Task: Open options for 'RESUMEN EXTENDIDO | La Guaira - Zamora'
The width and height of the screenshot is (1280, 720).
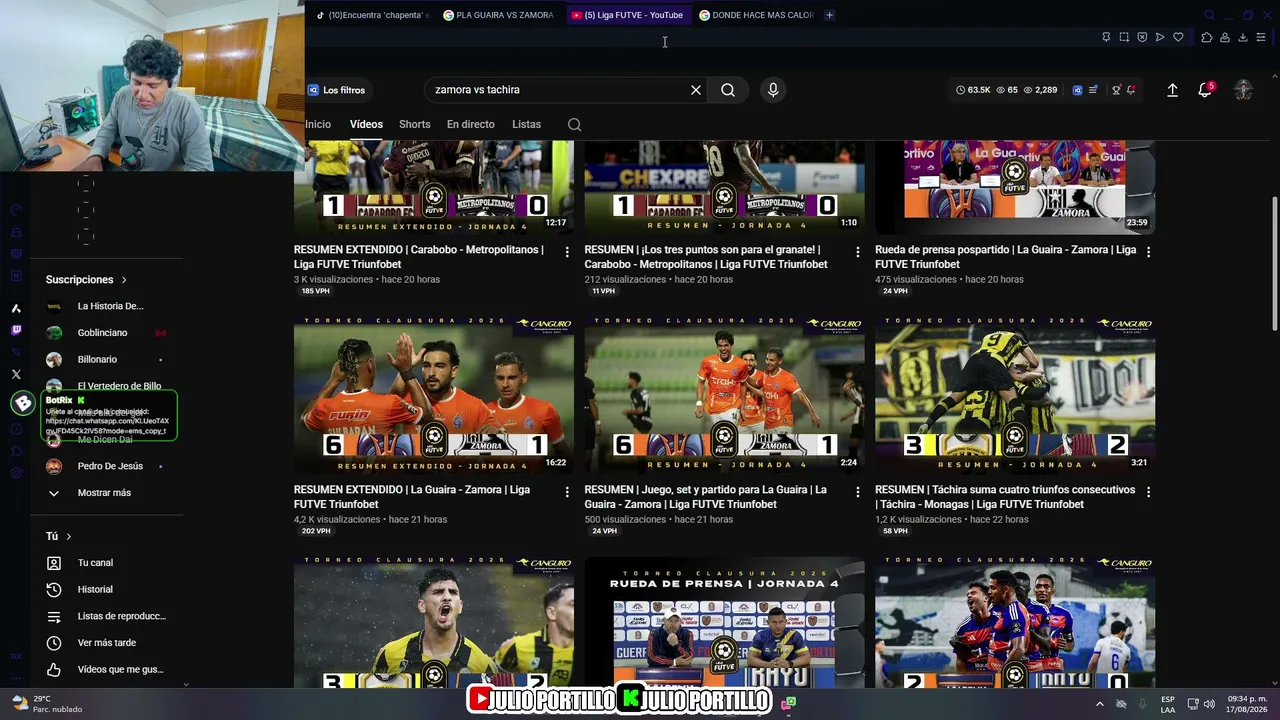Action: coord(567,492)
